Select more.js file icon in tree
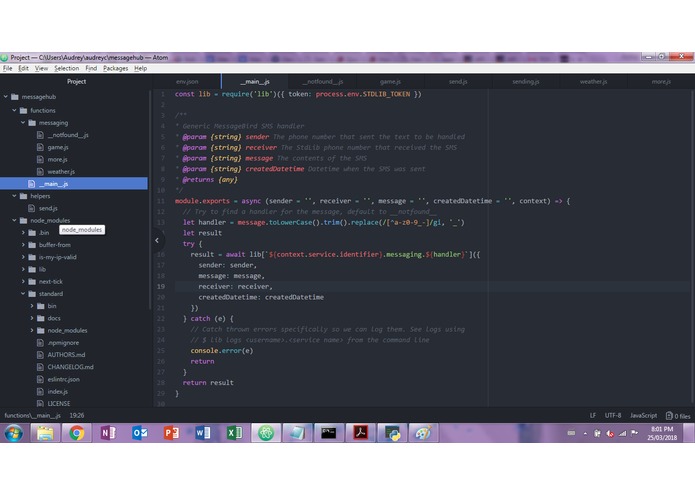The width and height of the screenshot is (695, 494). click(40, 159)
